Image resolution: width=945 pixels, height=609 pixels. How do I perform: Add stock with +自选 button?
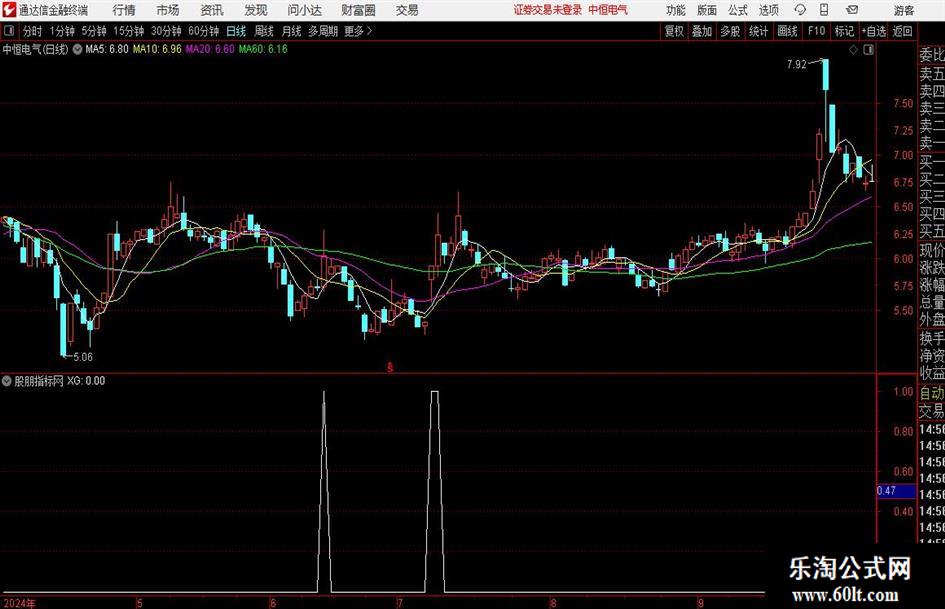pos(873,31)
